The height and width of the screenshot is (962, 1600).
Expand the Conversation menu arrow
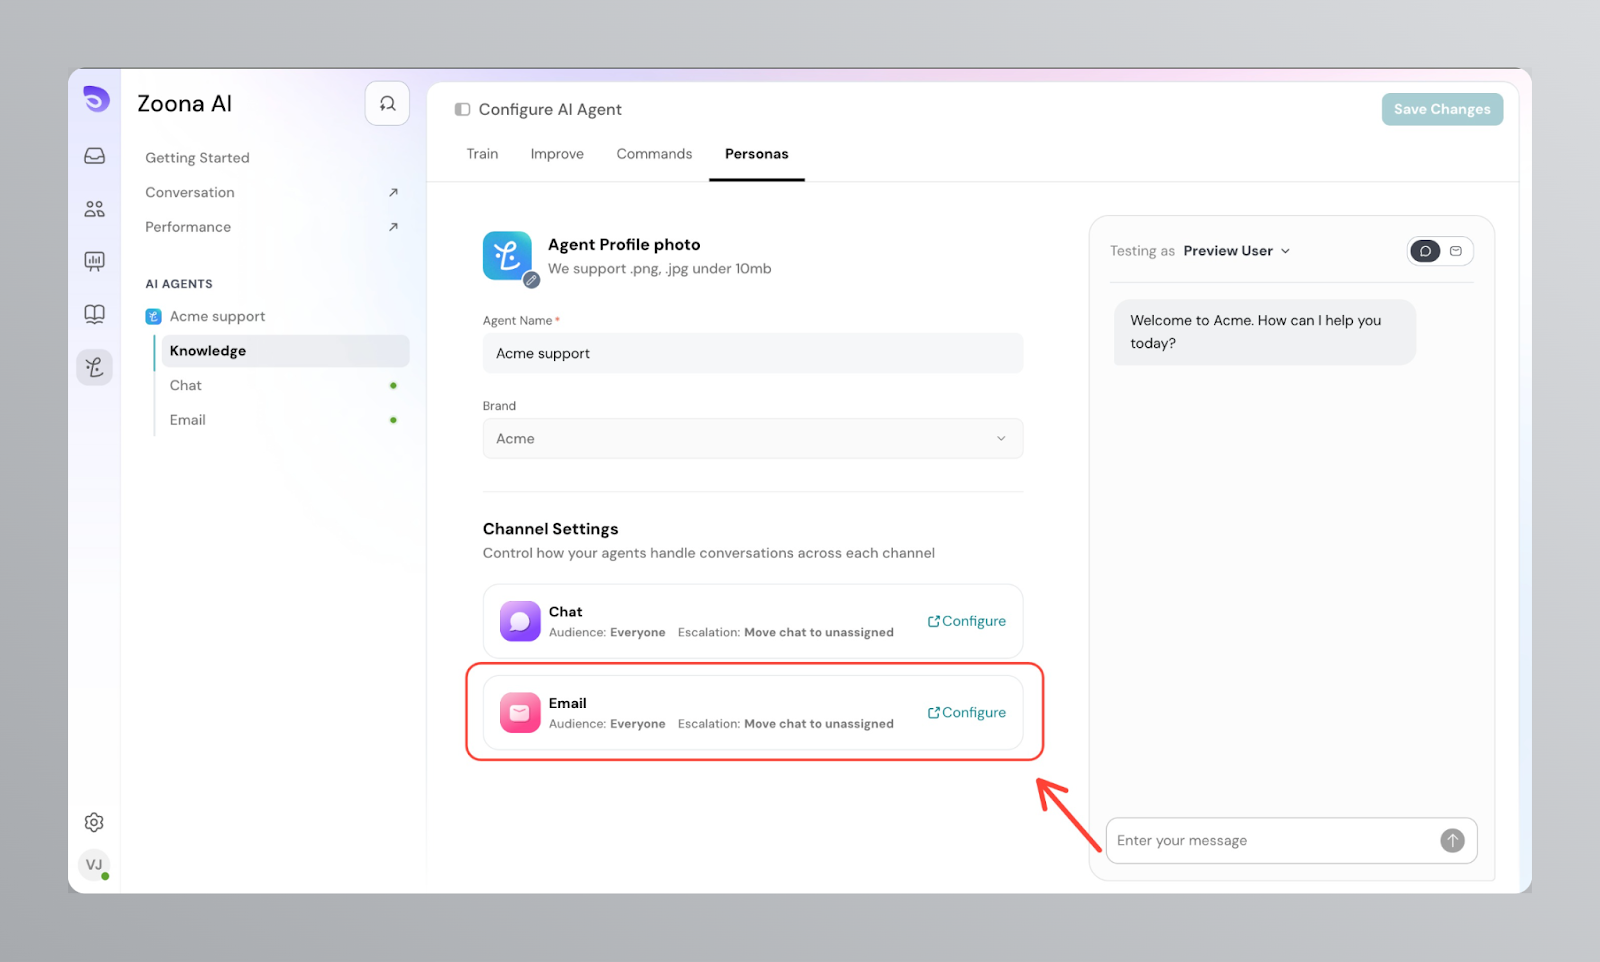[x=393, y=193]
